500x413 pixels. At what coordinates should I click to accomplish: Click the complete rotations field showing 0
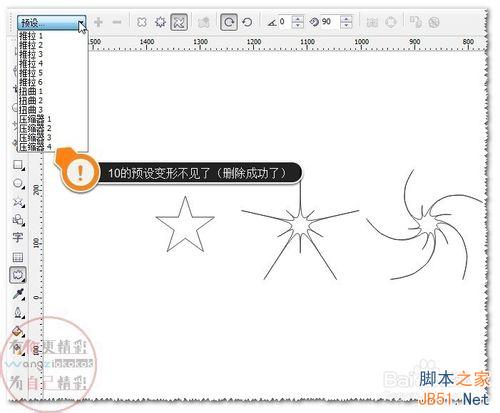tap(284, 22)
